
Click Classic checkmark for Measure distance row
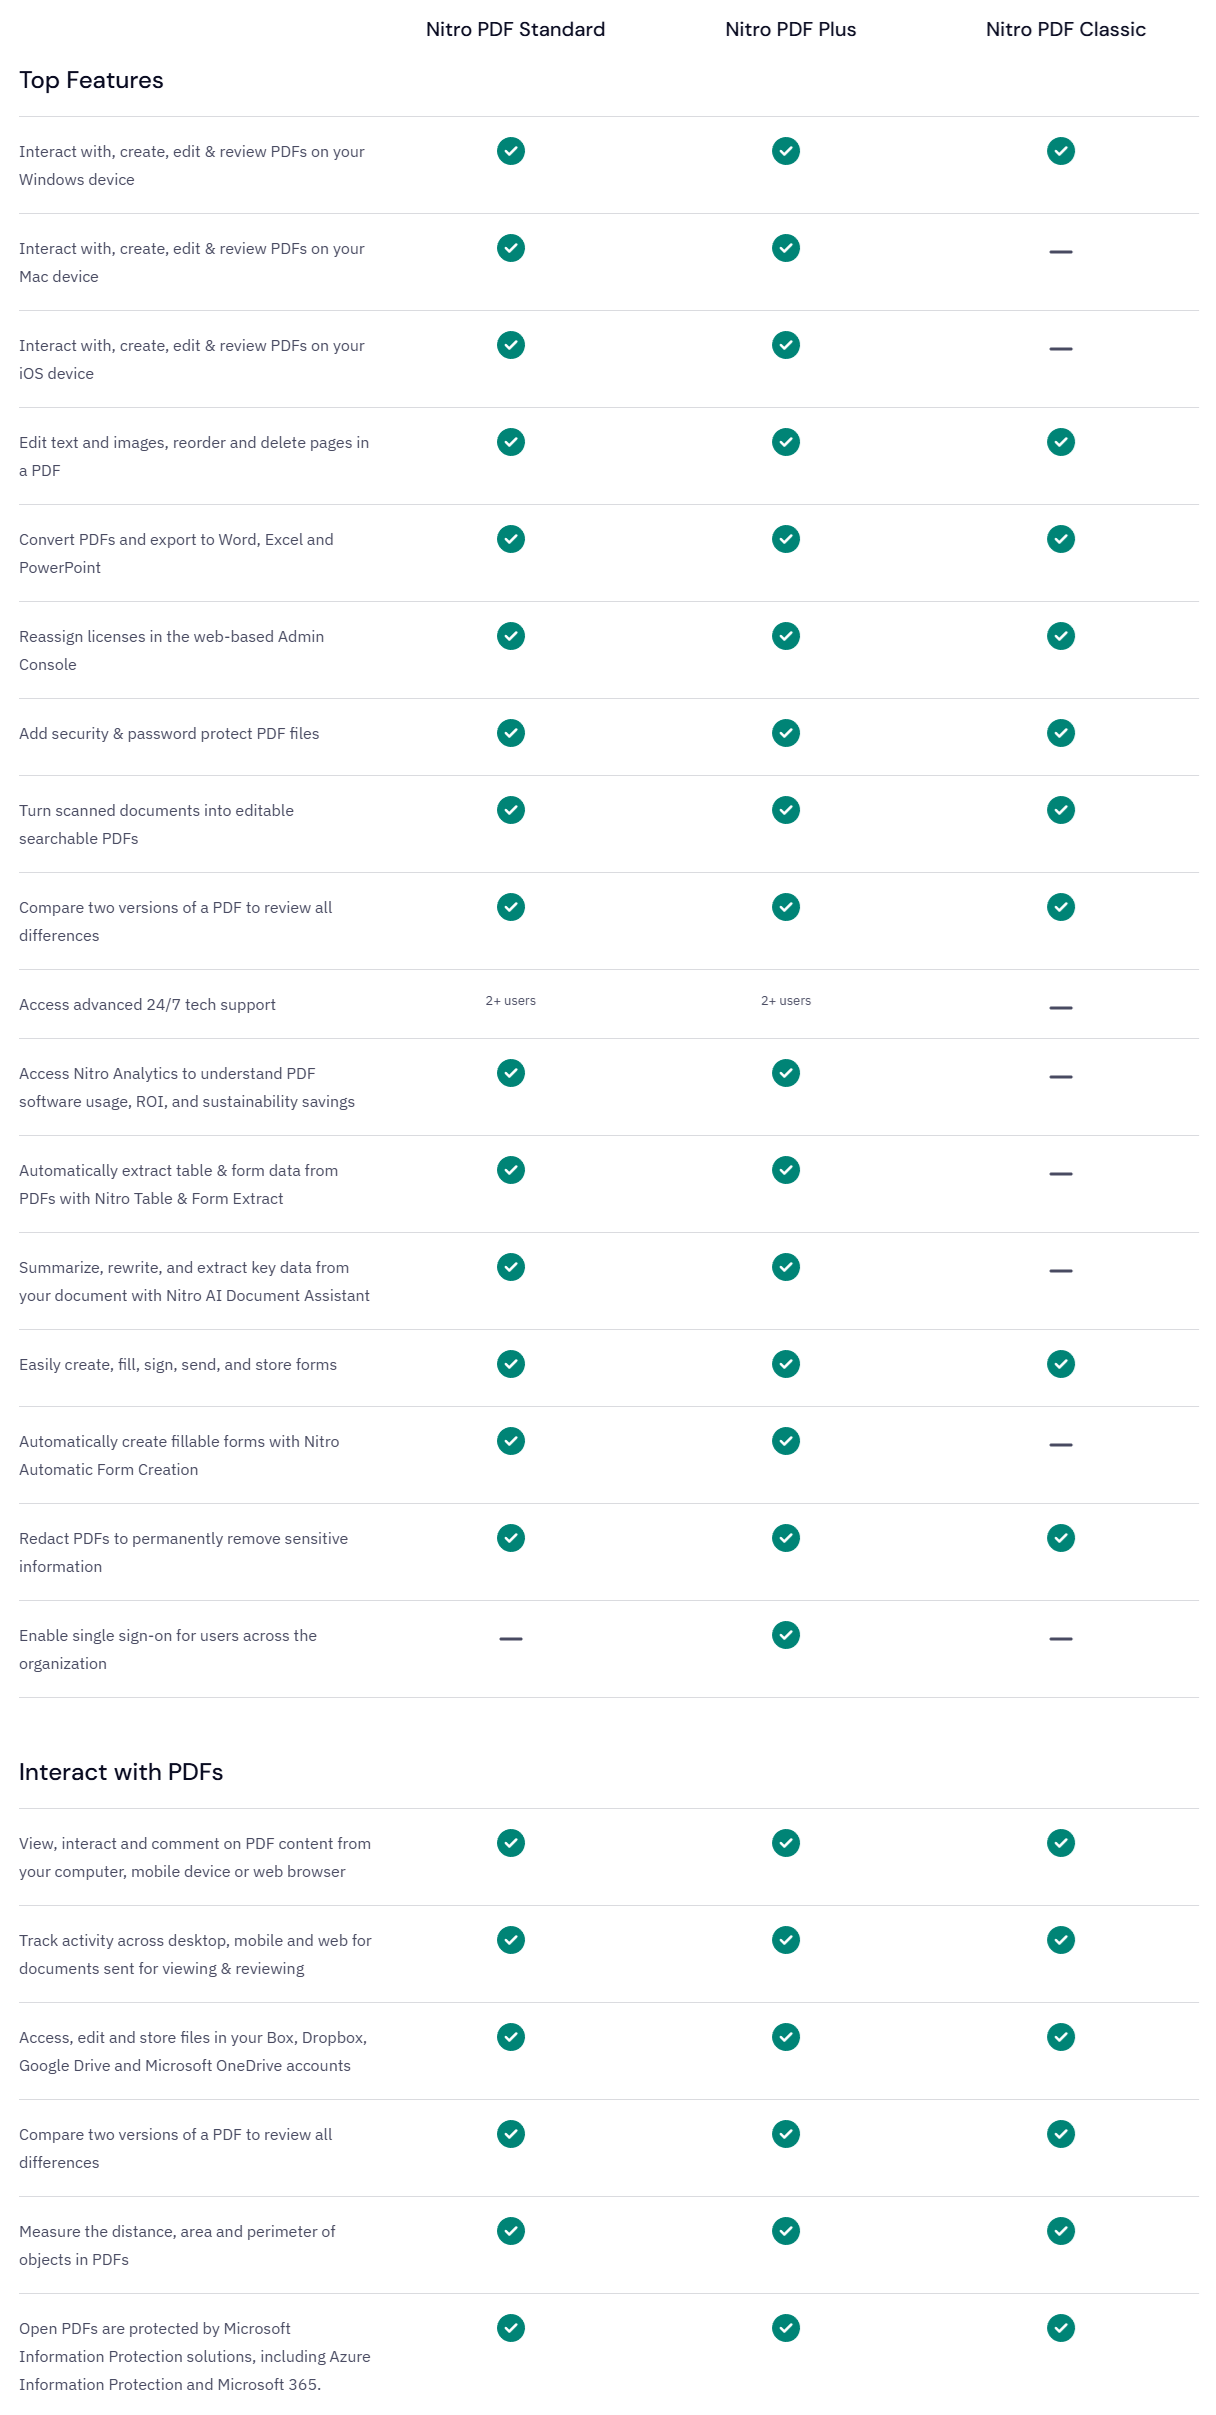(x=1061, y=2231)
